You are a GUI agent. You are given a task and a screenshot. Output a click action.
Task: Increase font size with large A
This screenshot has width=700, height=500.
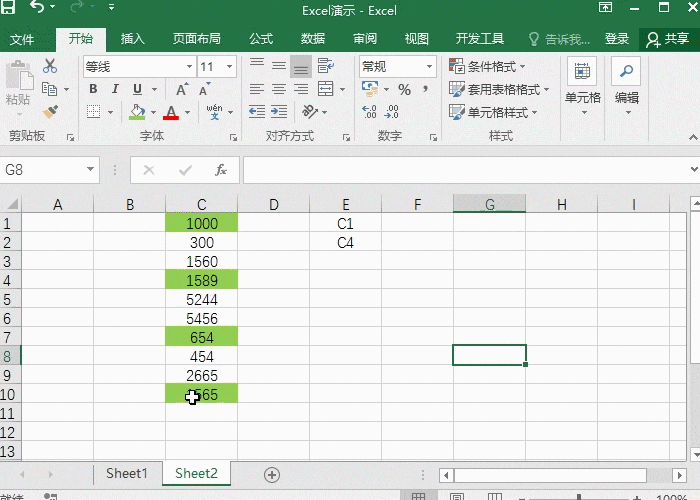(x=182, y=89)
